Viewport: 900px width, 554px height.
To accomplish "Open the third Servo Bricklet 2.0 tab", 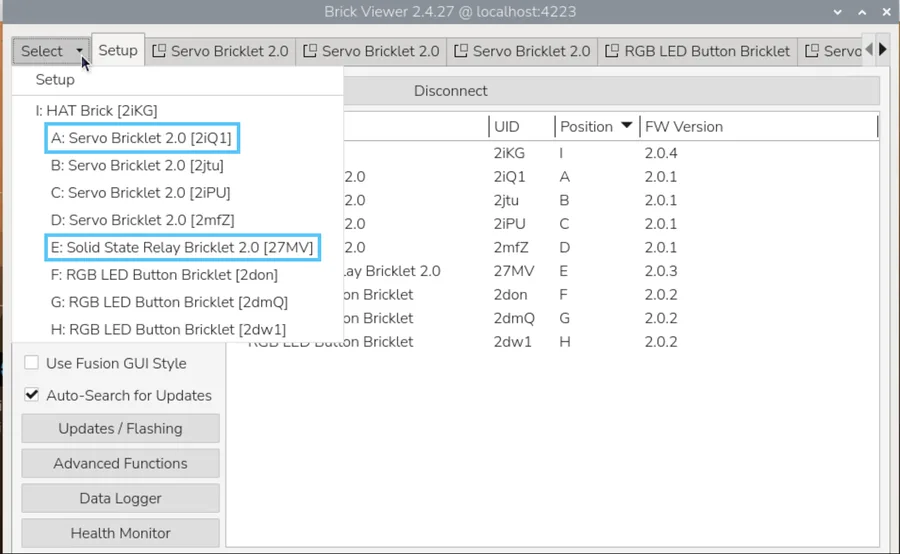I will click(x=522, y=52).
